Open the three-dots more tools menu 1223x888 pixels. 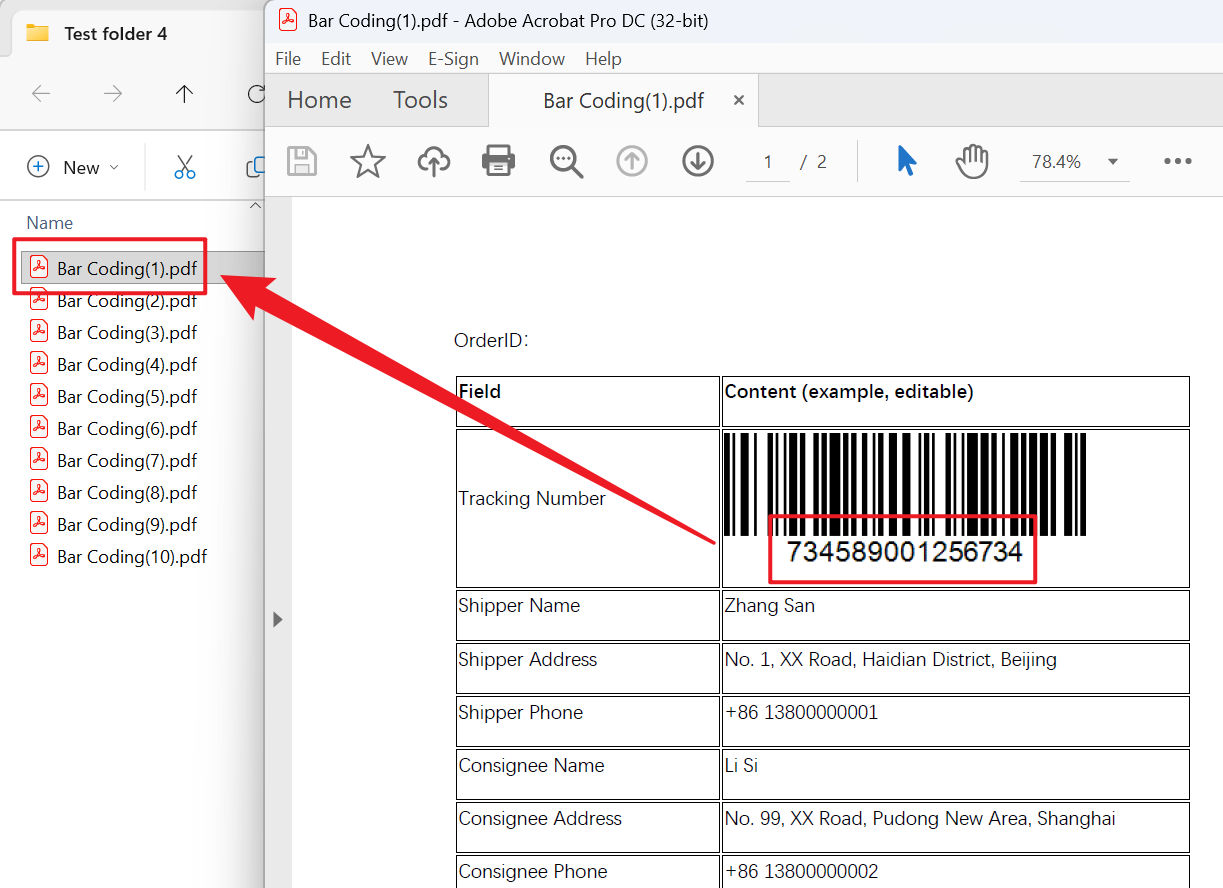(x=1178, y=162)
